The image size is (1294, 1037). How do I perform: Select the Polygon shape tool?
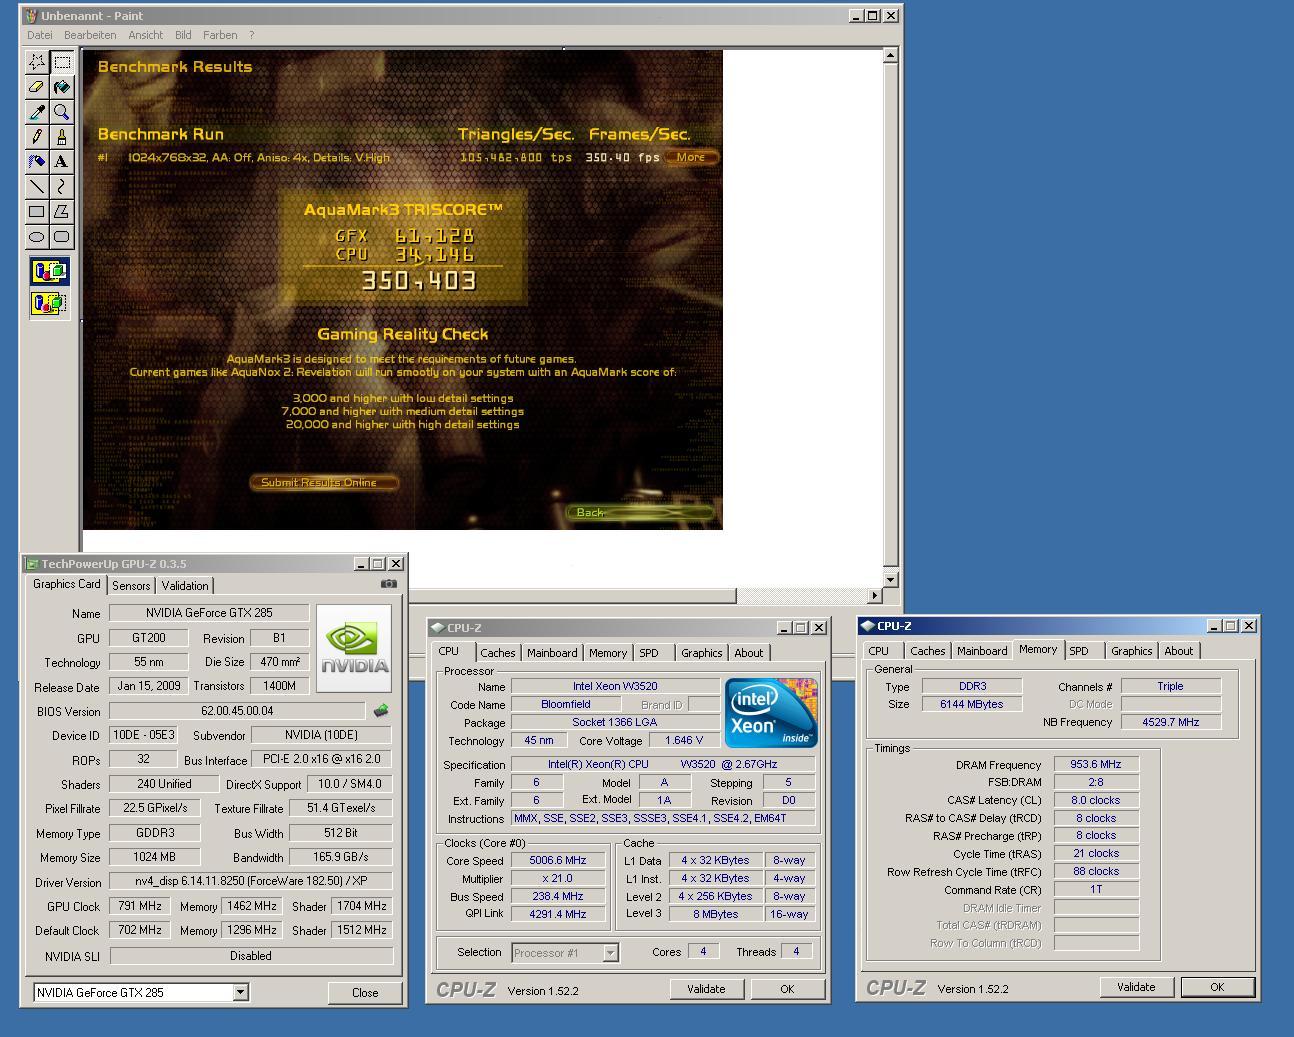click(62, 212)
